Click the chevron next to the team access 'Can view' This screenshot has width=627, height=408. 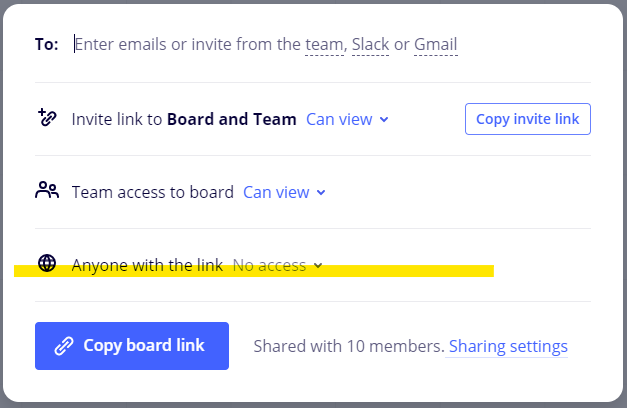click(321, 193)
